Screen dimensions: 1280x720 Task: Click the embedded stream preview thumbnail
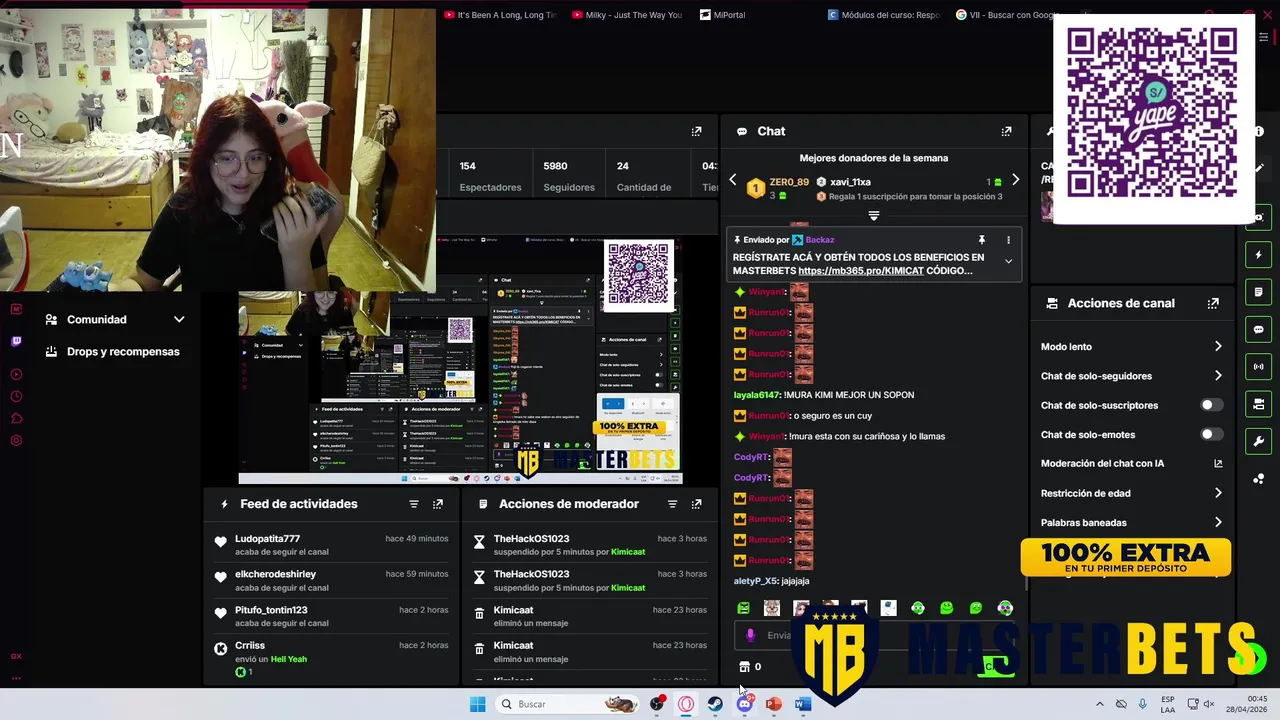(459, 360)
